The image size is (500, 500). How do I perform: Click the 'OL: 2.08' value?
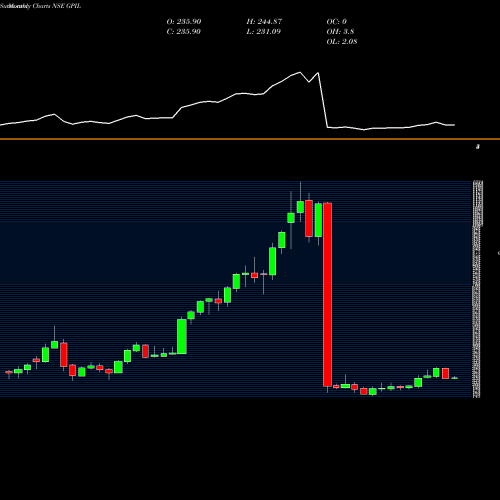pos(342,41)
